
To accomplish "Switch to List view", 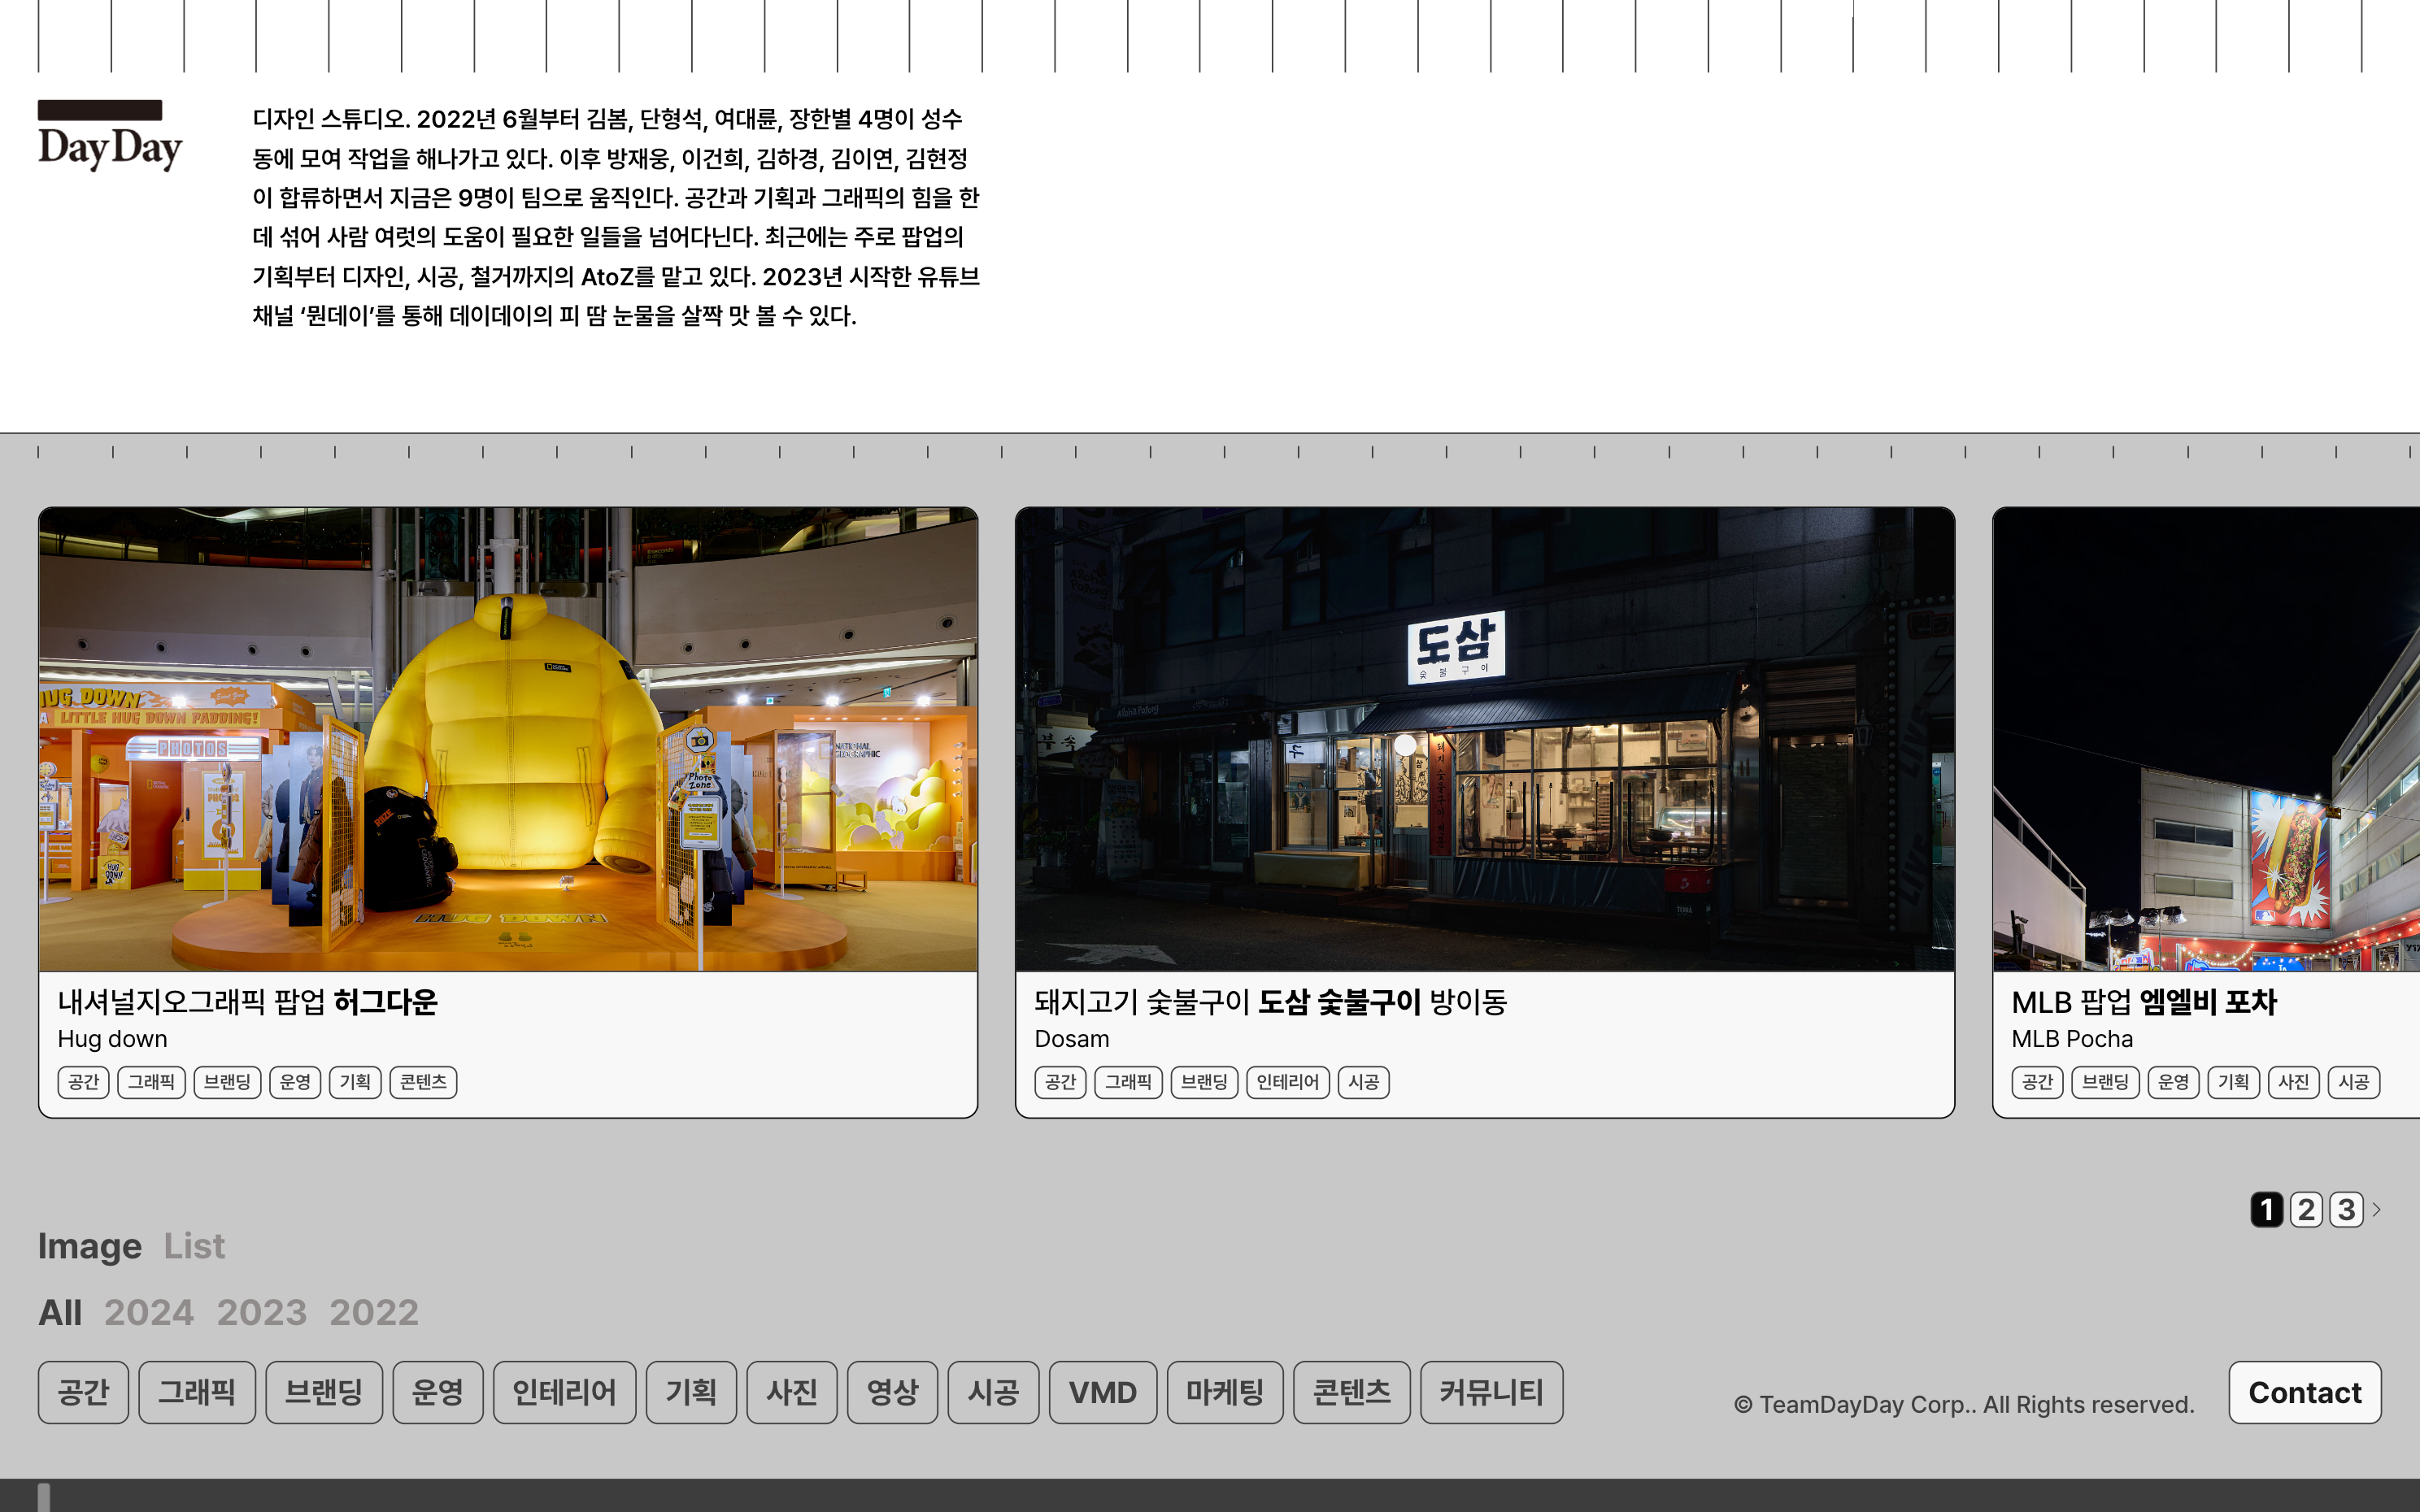I will coord(194,1246).
